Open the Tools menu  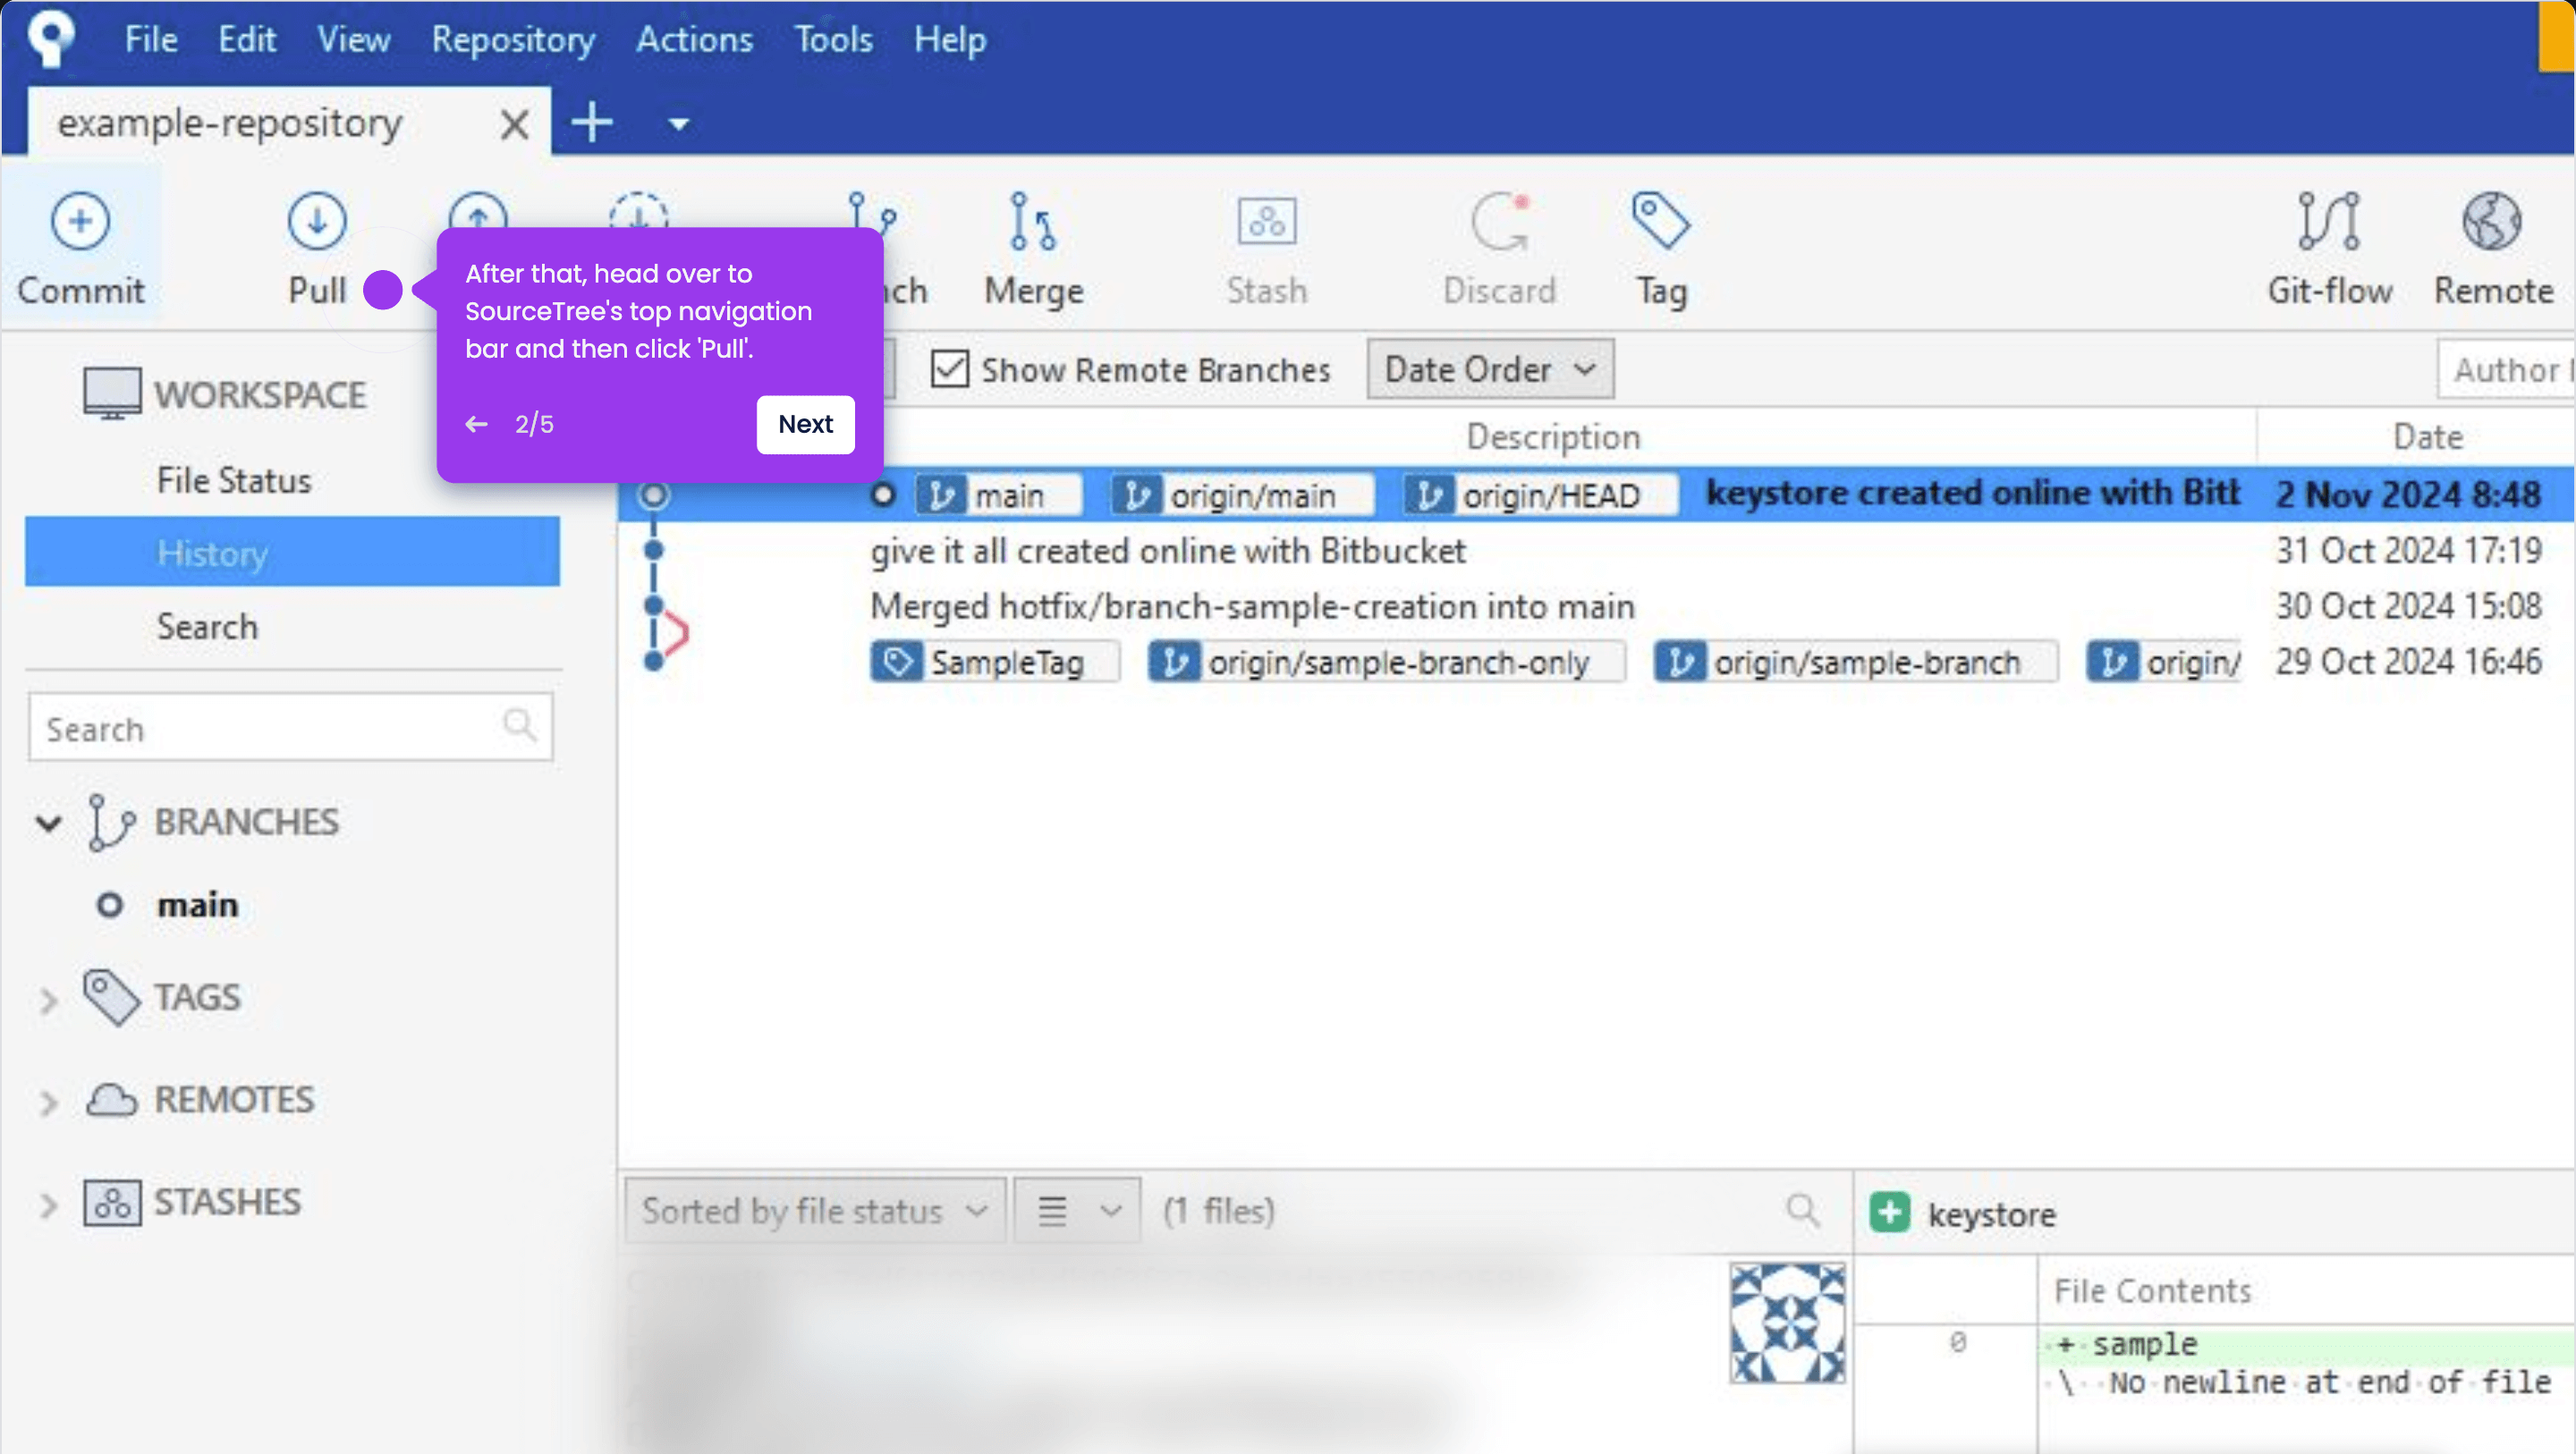(x=833, y=39)
